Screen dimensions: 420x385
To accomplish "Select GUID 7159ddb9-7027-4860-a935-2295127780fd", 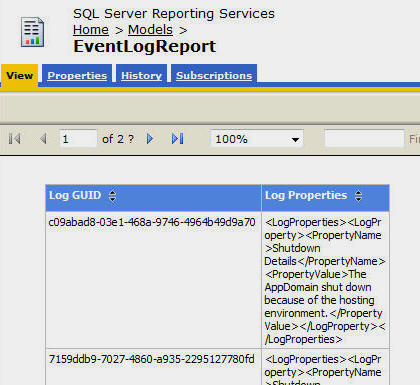I will pos(152,359).
